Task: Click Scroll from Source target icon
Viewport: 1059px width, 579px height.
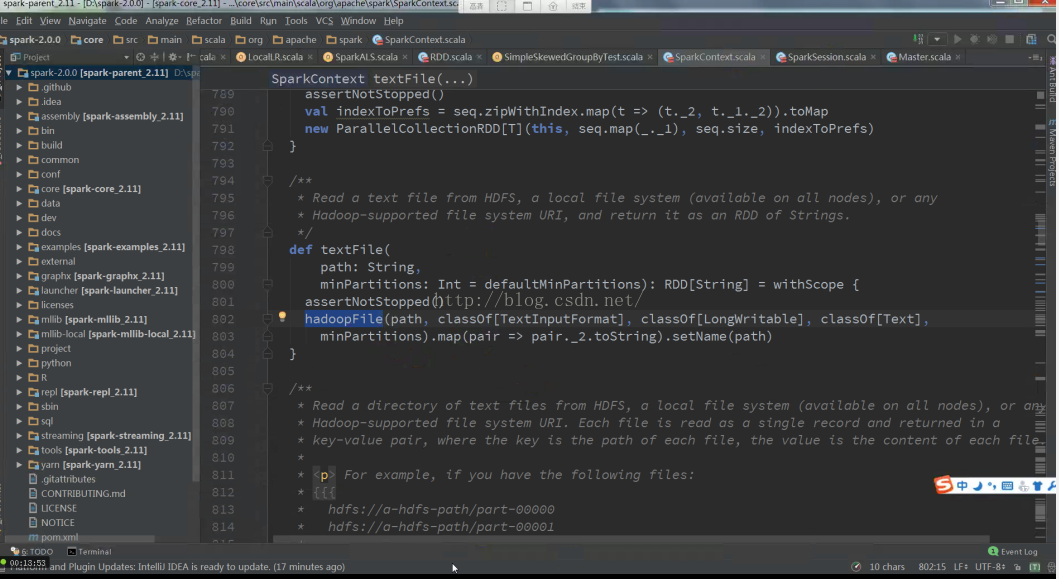Action: [140, 57]
